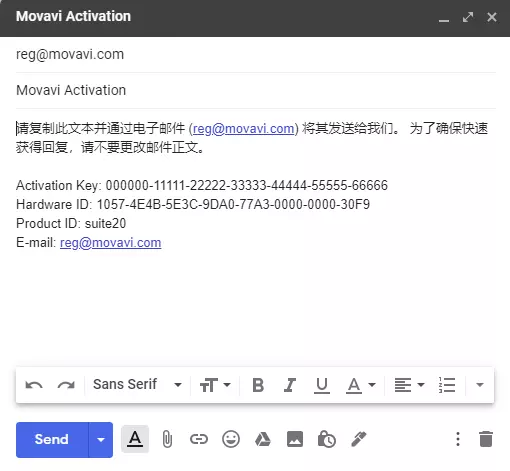Click the Send button
This screenshot has height=471, width=510.
click(x=52, y=440)
